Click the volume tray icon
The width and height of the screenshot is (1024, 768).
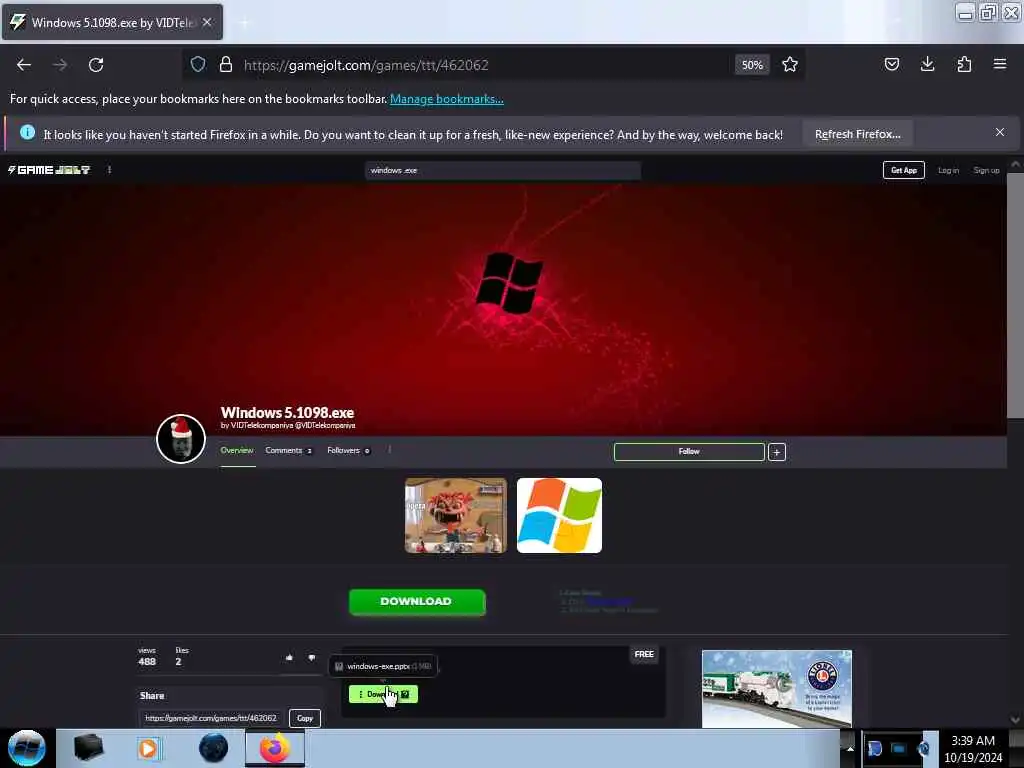coord(923,748)
